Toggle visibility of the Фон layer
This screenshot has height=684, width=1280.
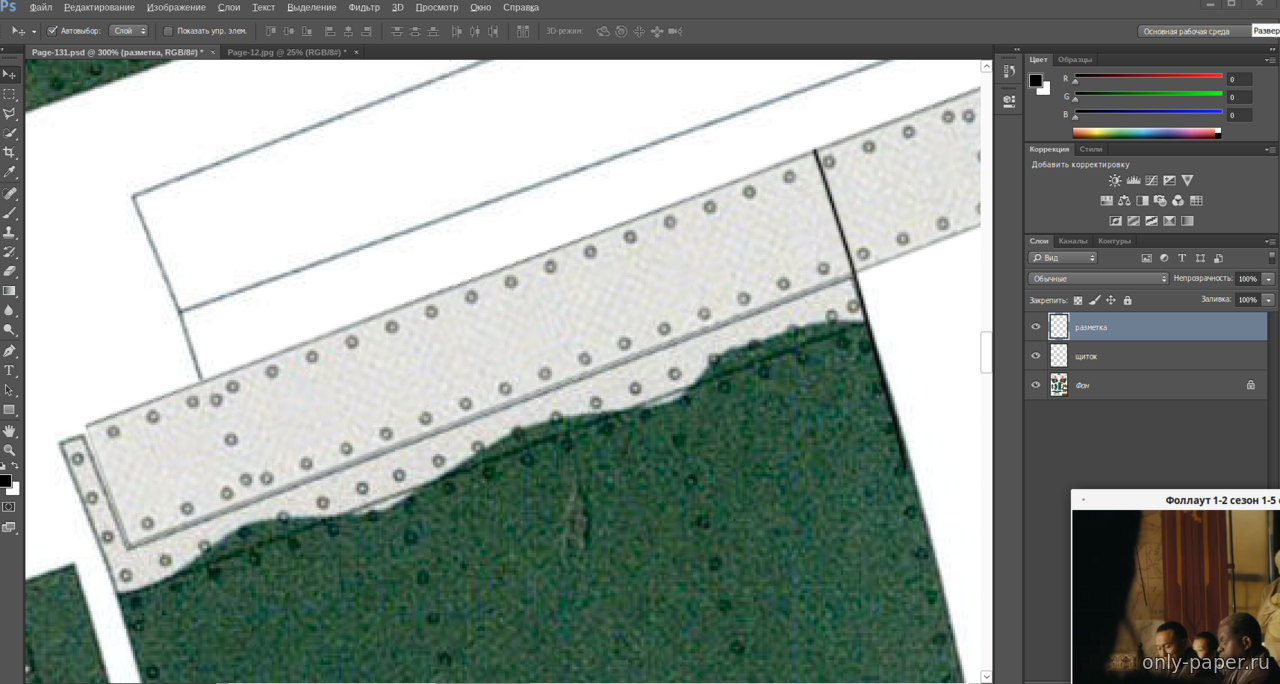pos(1036,385)
